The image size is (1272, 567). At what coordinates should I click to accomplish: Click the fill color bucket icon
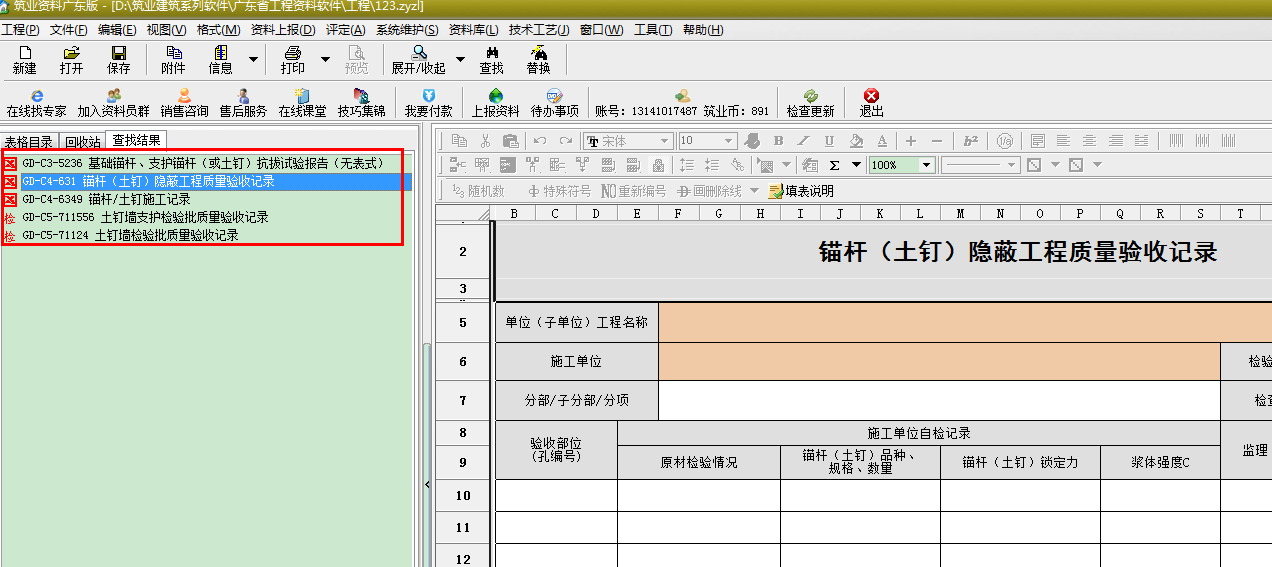[x=856, y=141]
